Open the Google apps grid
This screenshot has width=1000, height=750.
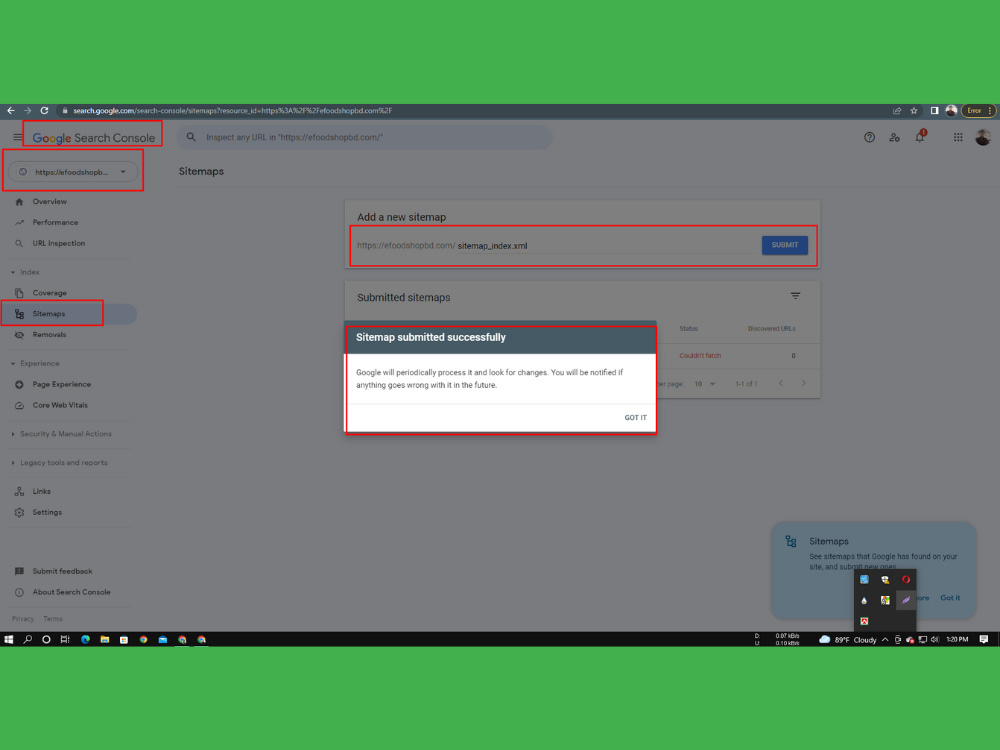point(958,137)
